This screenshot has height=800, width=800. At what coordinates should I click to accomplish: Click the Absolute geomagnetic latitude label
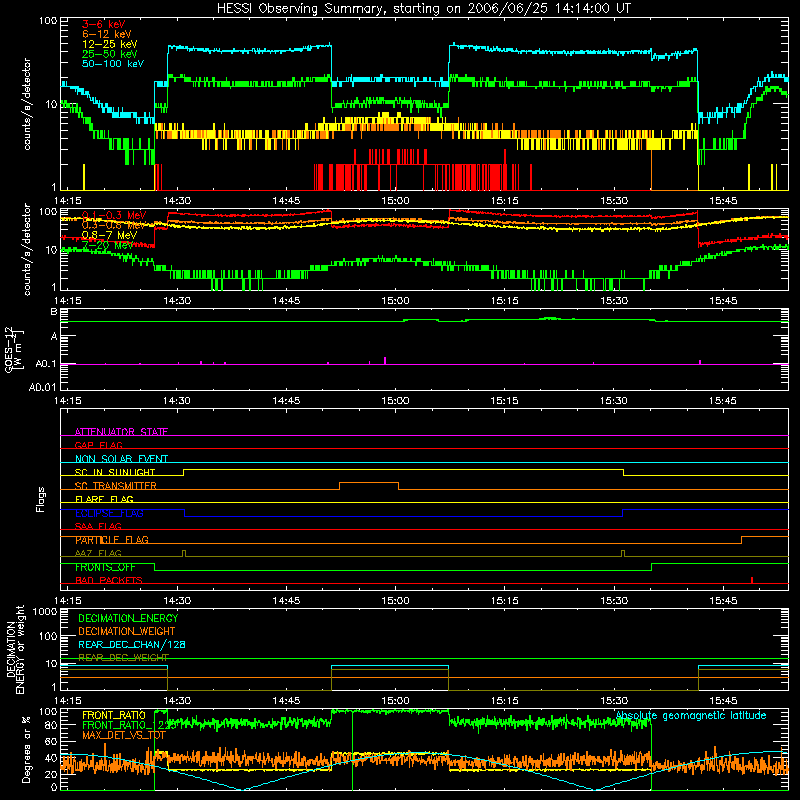click(691, 715)
